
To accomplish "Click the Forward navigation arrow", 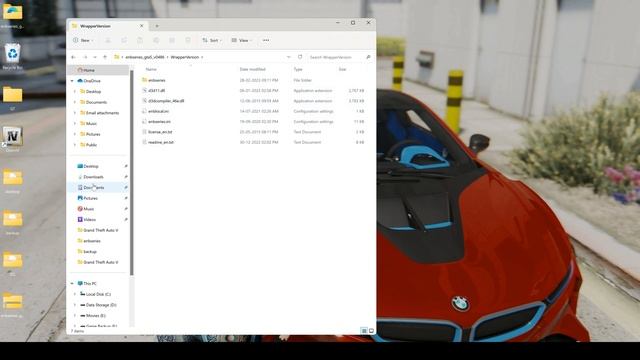I will point(85,57).
